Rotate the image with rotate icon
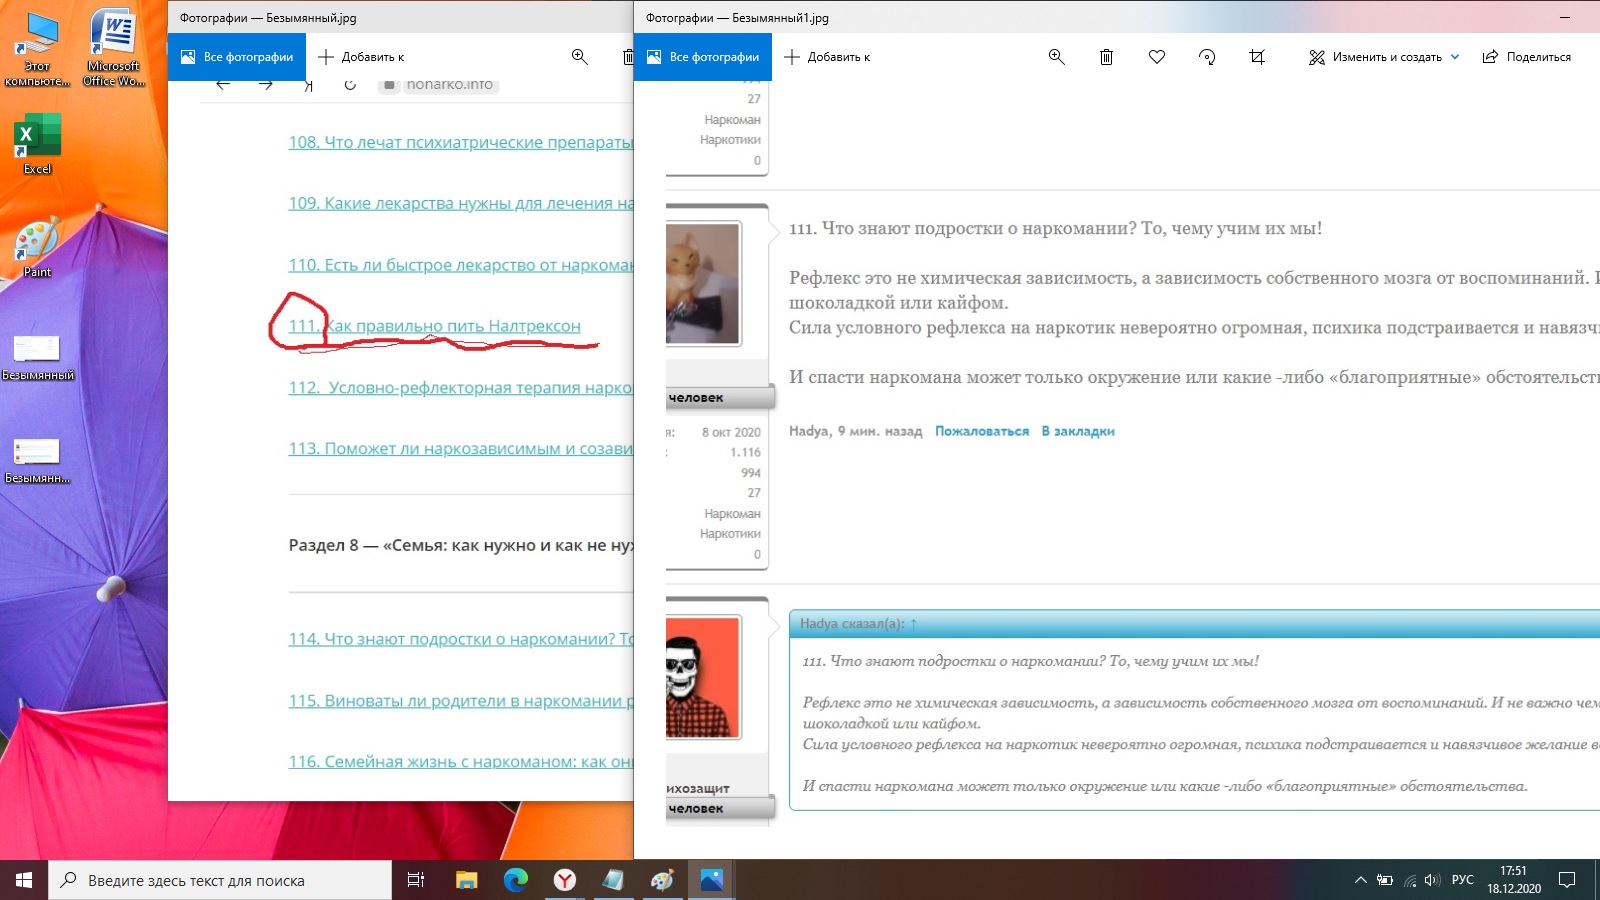1600x900 pixels. point(1207,57)
